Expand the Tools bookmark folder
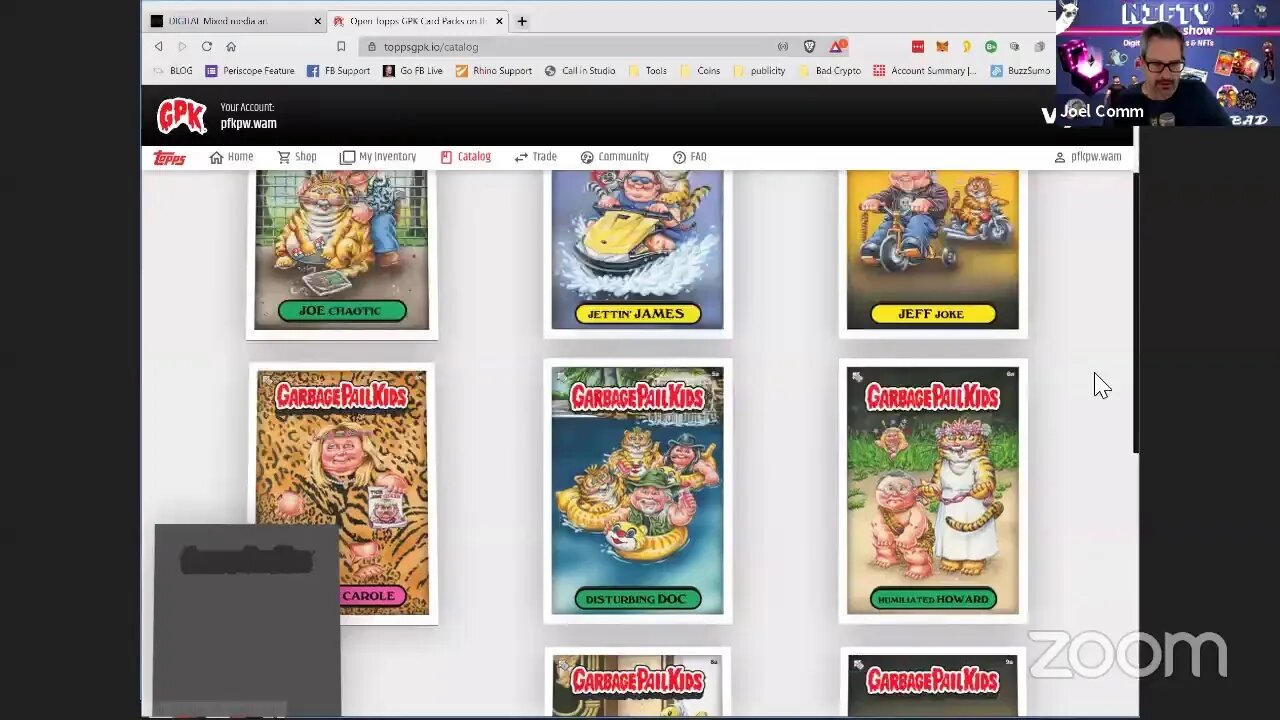 pyautogui.click(x=647, y=71)
